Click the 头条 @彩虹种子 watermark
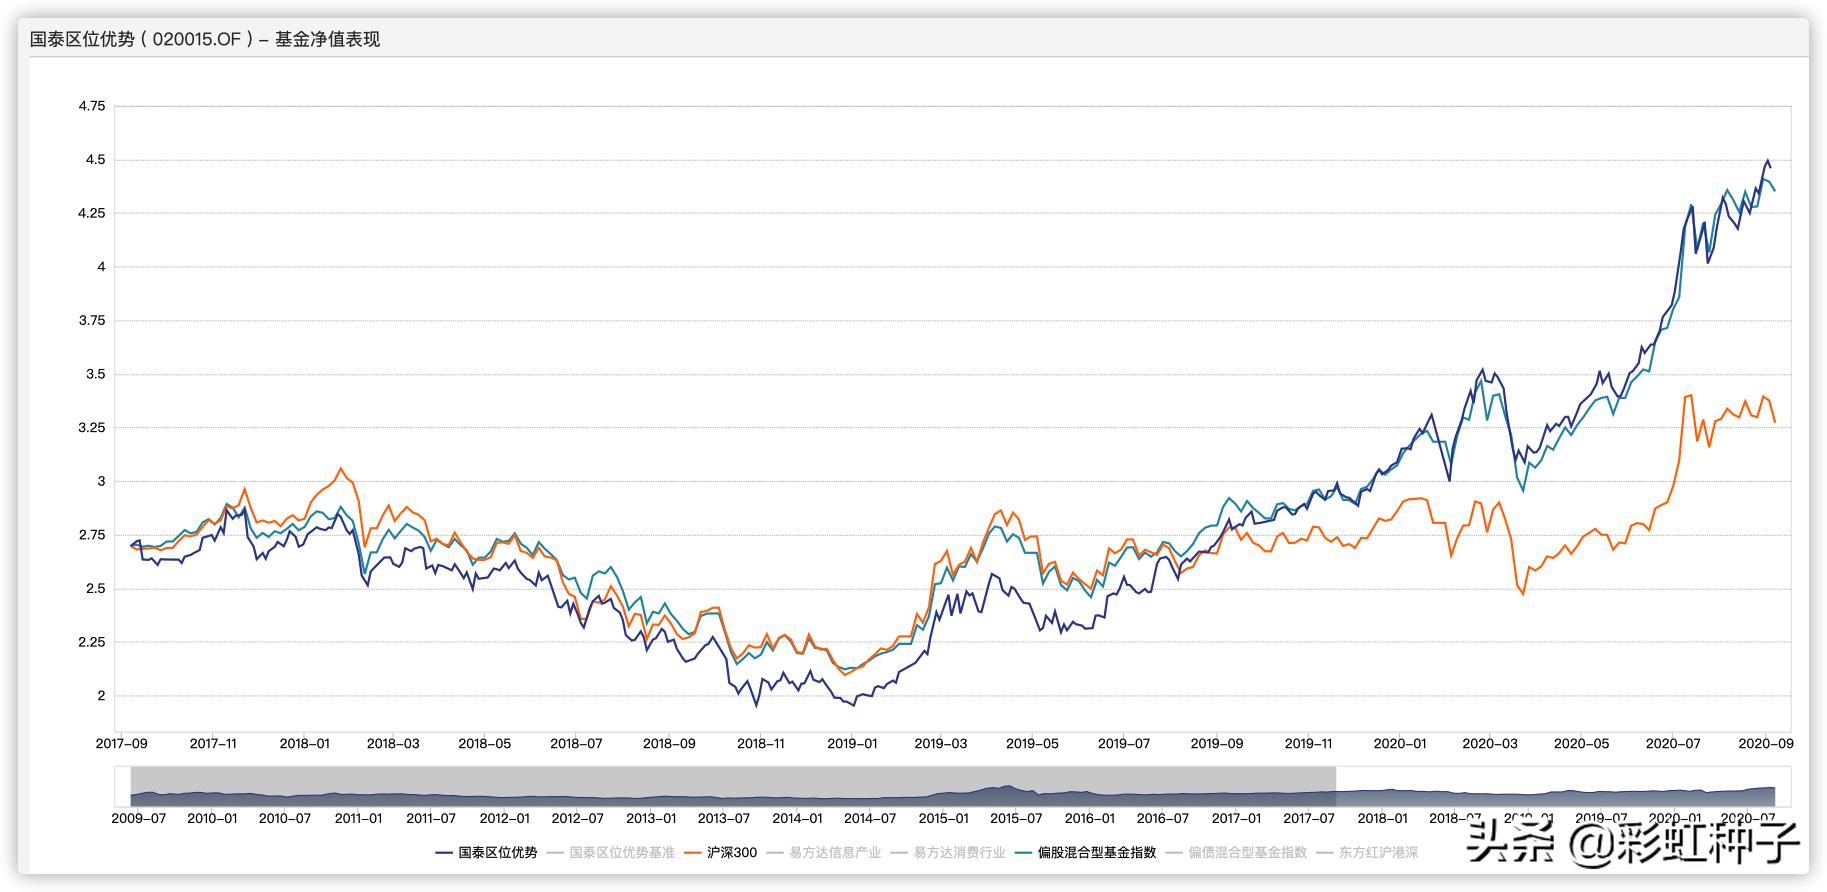This screenshot has height=892, width=1827. pos(1632,842)
